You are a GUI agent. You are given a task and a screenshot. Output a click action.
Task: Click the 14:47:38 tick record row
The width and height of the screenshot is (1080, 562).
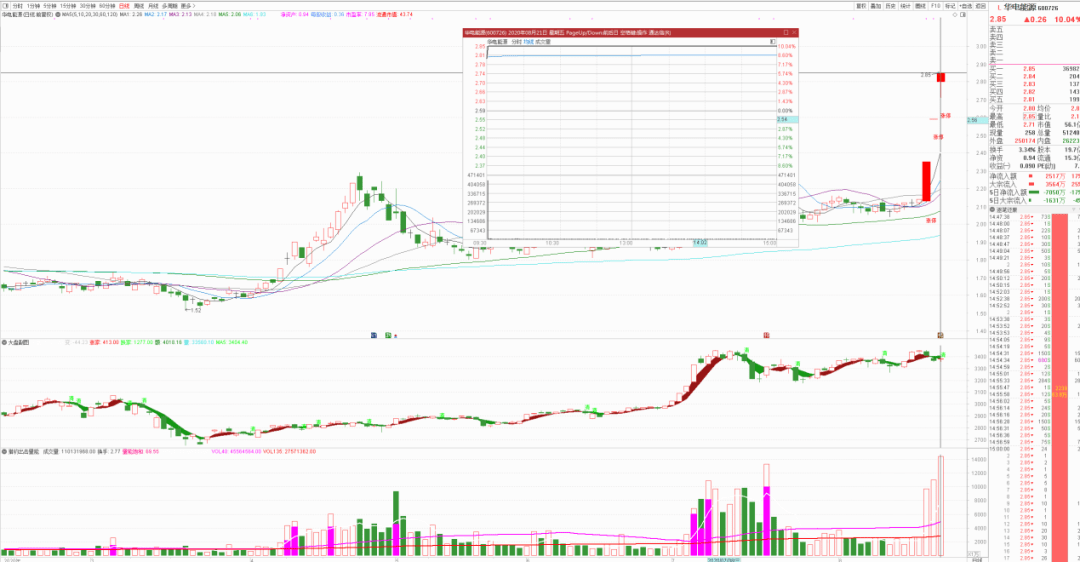coord(1033,216)
